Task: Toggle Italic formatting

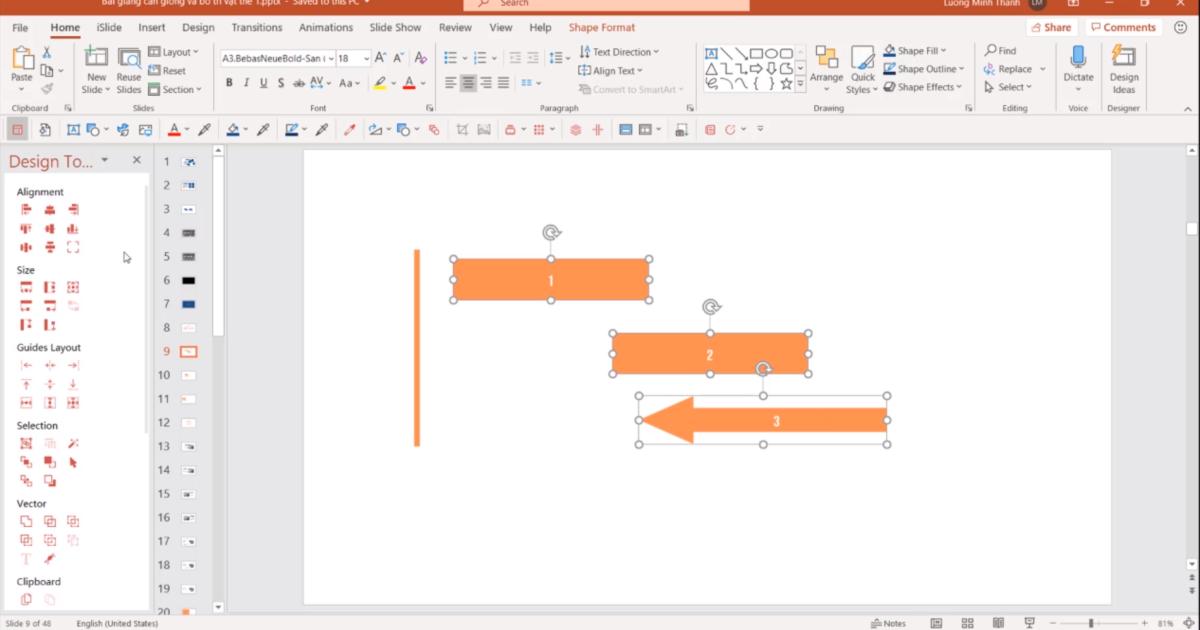Action: click(x=247, y=83)
